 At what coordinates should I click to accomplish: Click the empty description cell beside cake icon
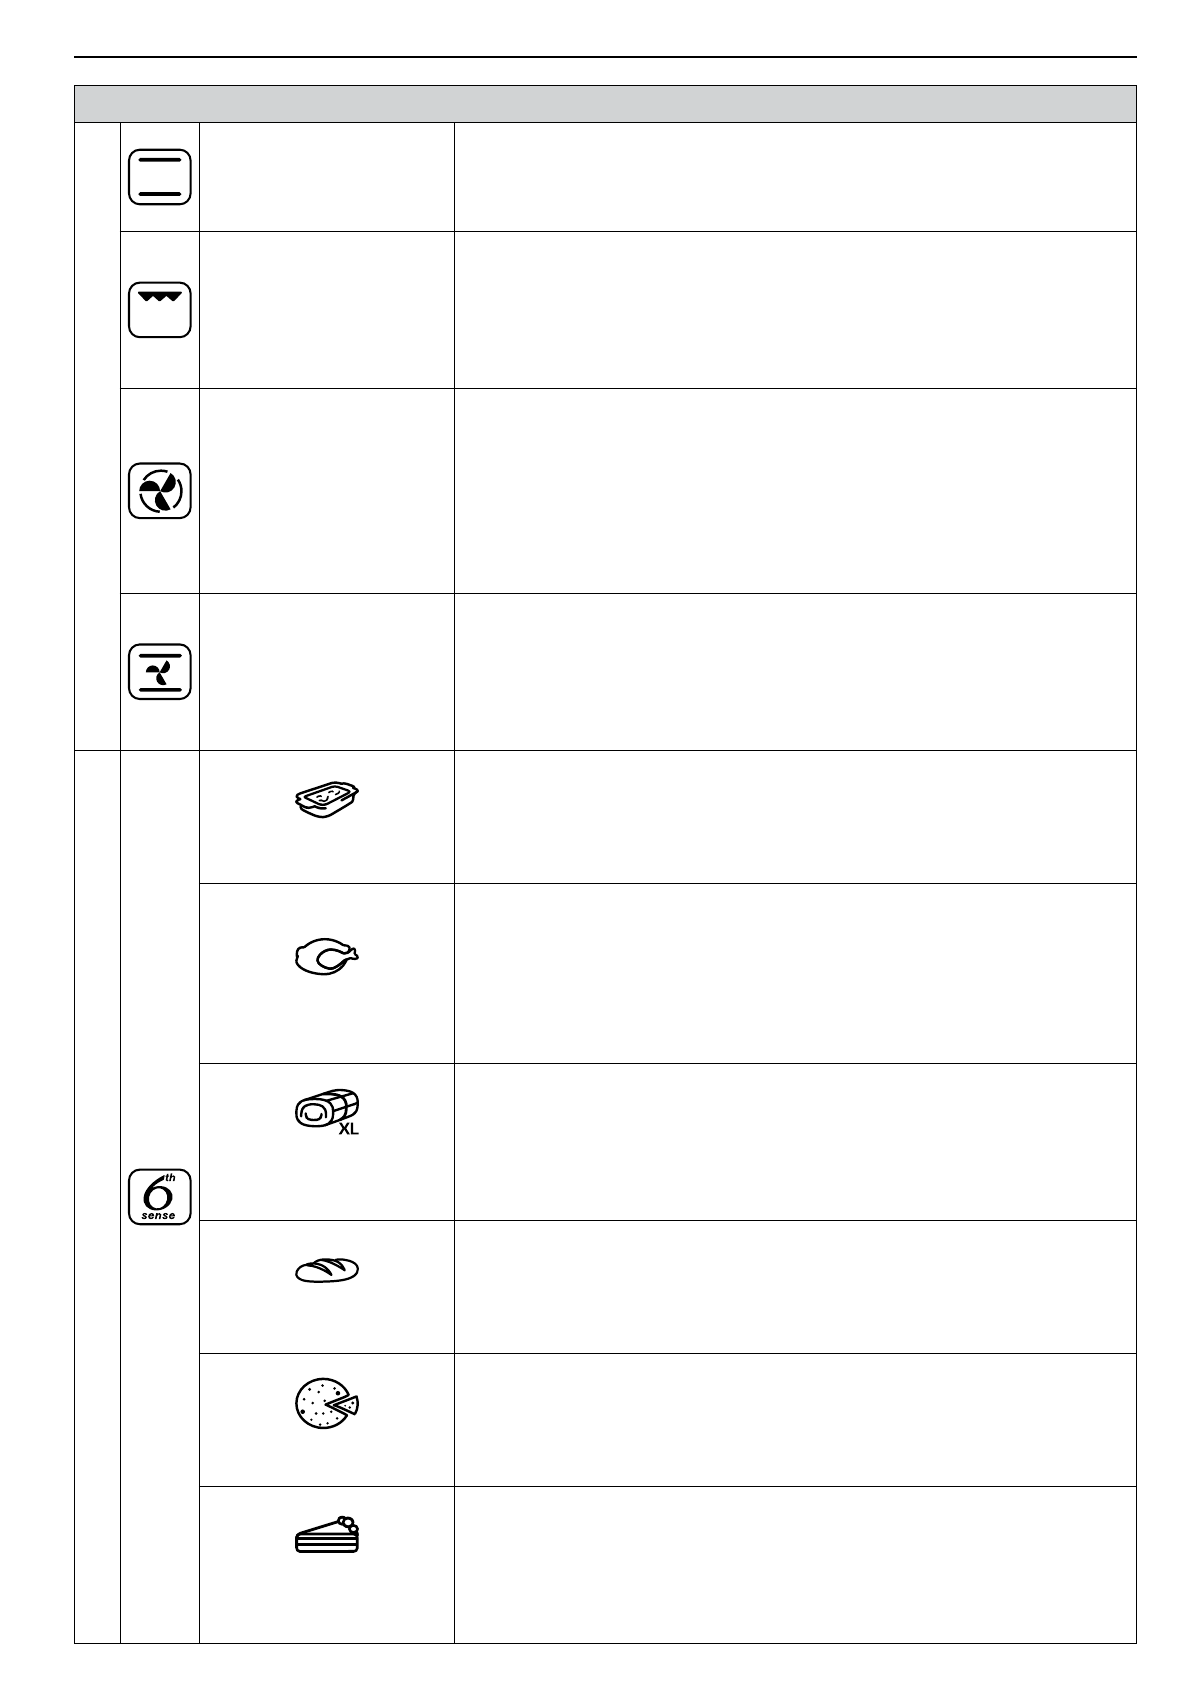795,1565
